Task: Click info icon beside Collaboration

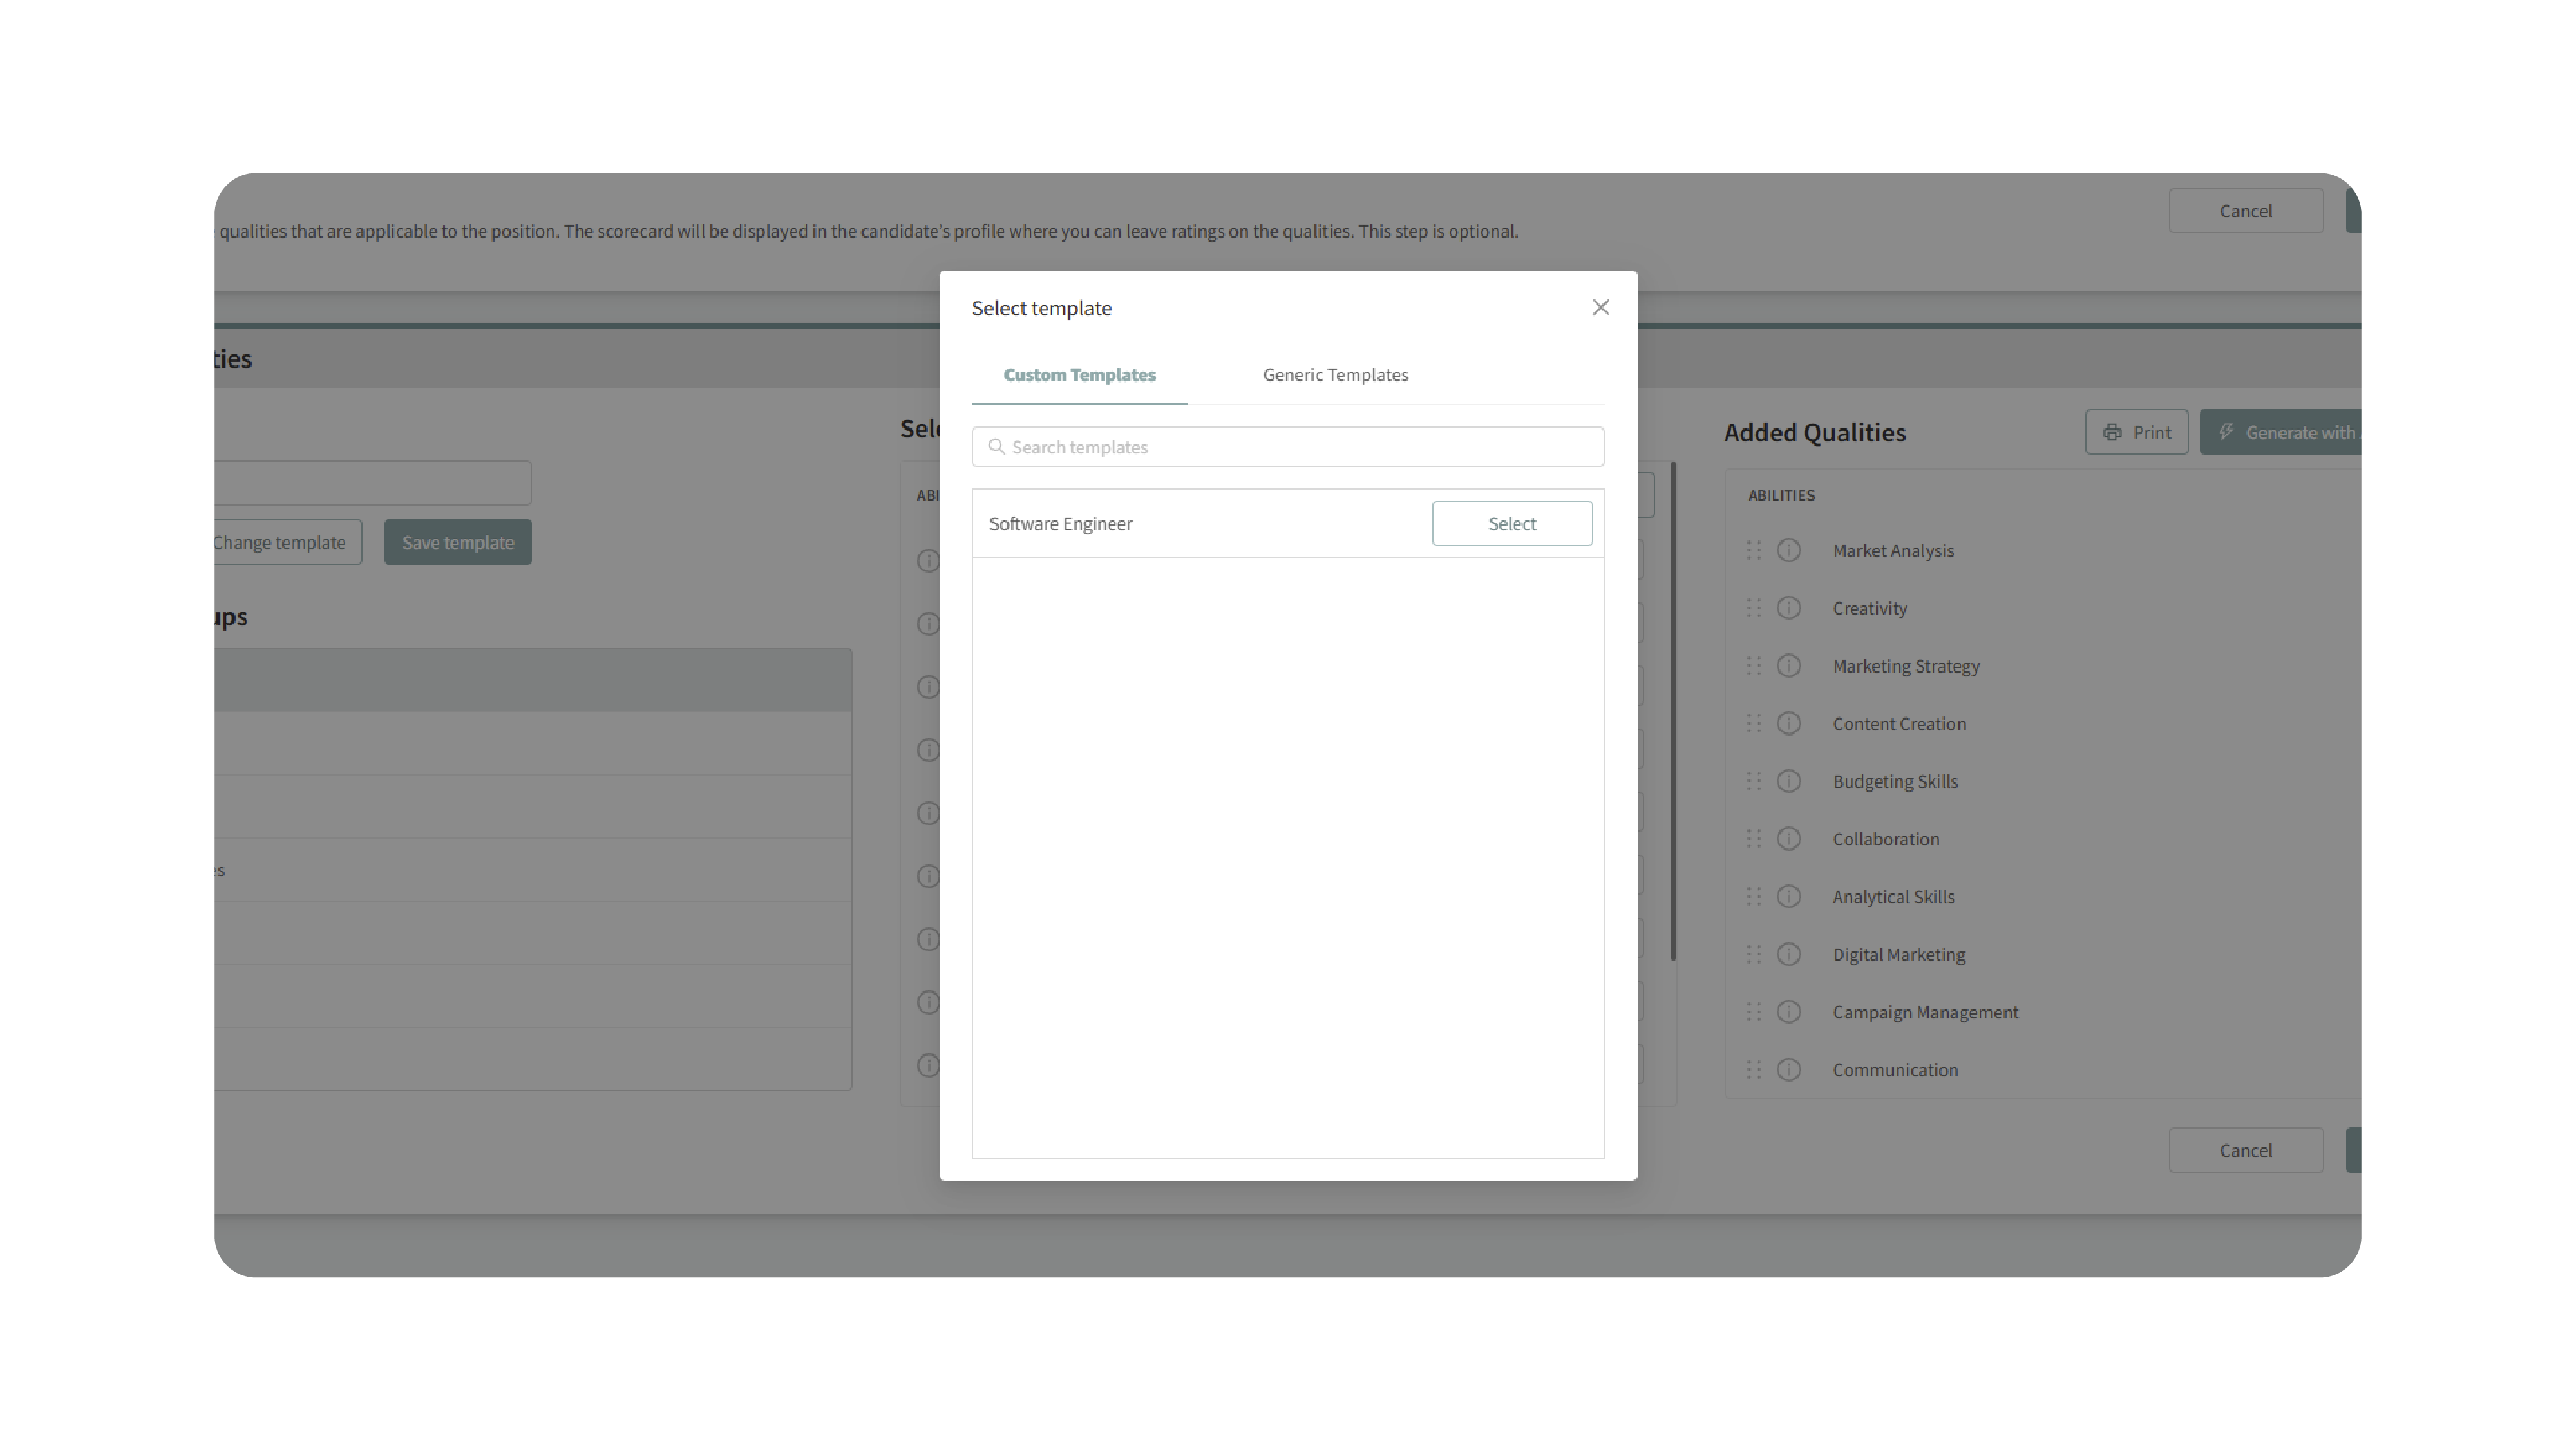Action: [1788, 839]
